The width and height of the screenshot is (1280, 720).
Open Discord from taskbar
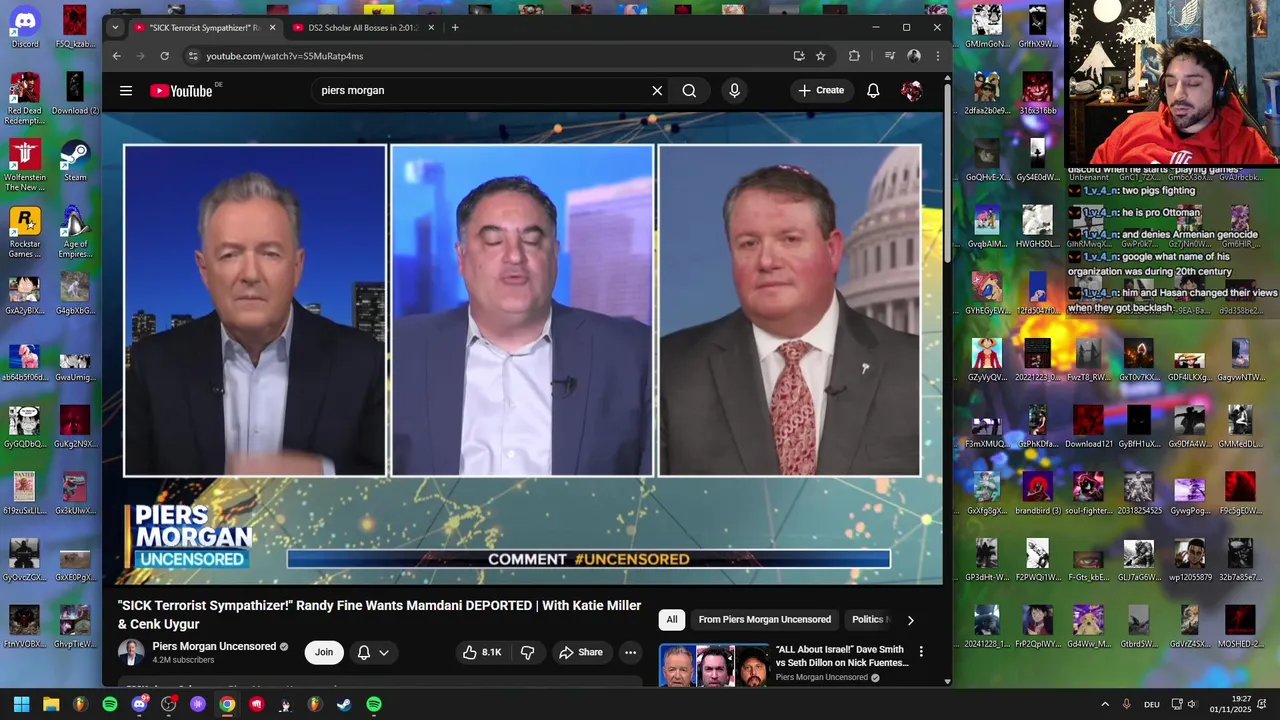[139, 704]
